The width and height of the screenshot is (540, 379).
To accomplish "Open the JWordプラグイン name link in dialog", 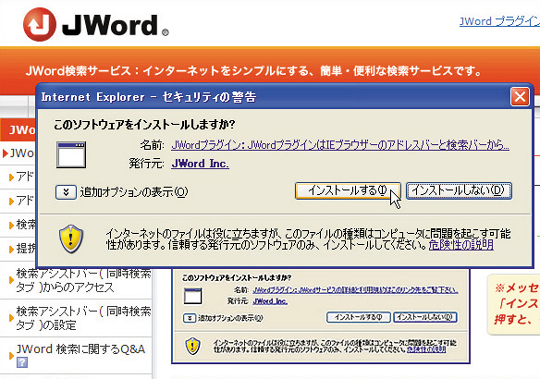I will point(340,145).
